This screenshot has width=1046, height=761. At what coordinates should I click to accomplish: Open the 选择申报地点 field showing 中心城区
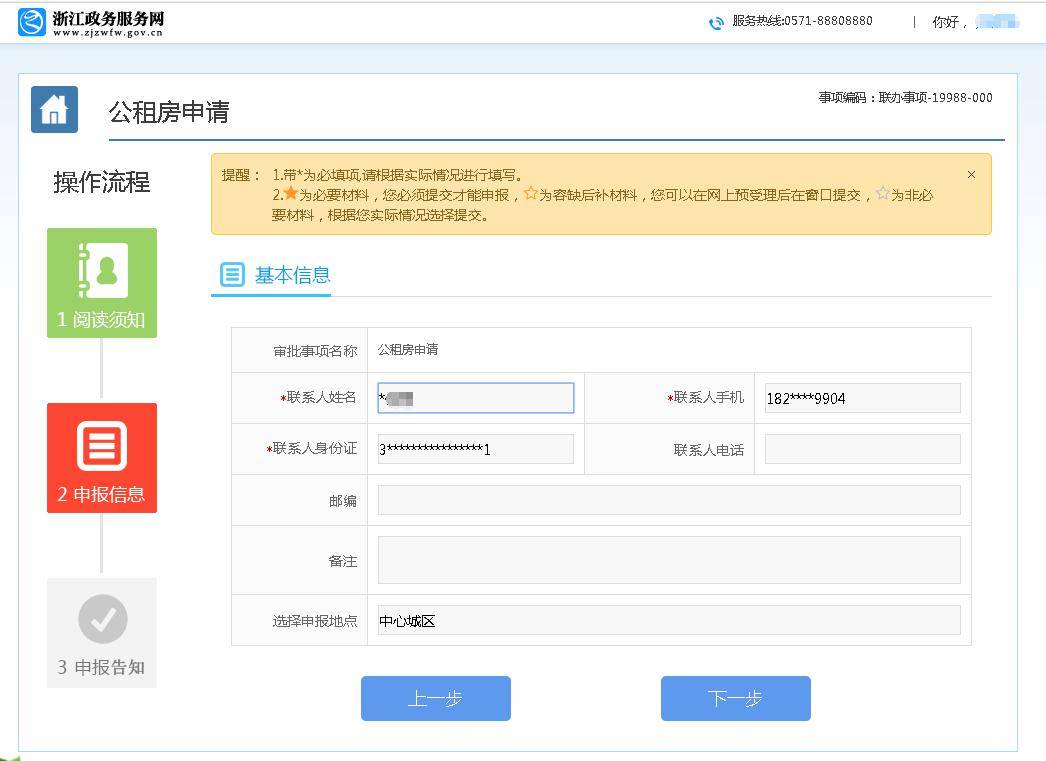(x=669, y=620)
